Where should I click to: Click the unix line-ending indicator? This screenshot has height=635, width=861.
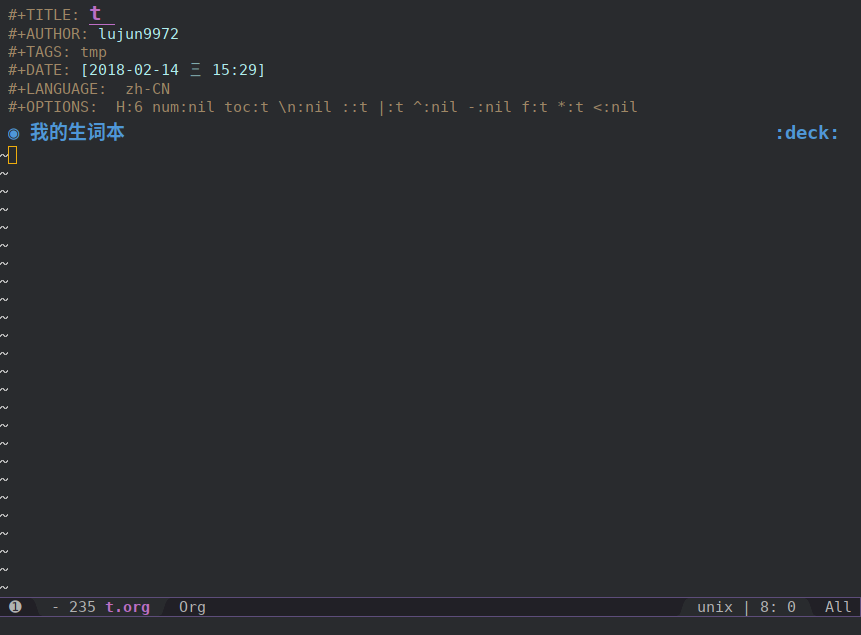(x=715, y=606)
